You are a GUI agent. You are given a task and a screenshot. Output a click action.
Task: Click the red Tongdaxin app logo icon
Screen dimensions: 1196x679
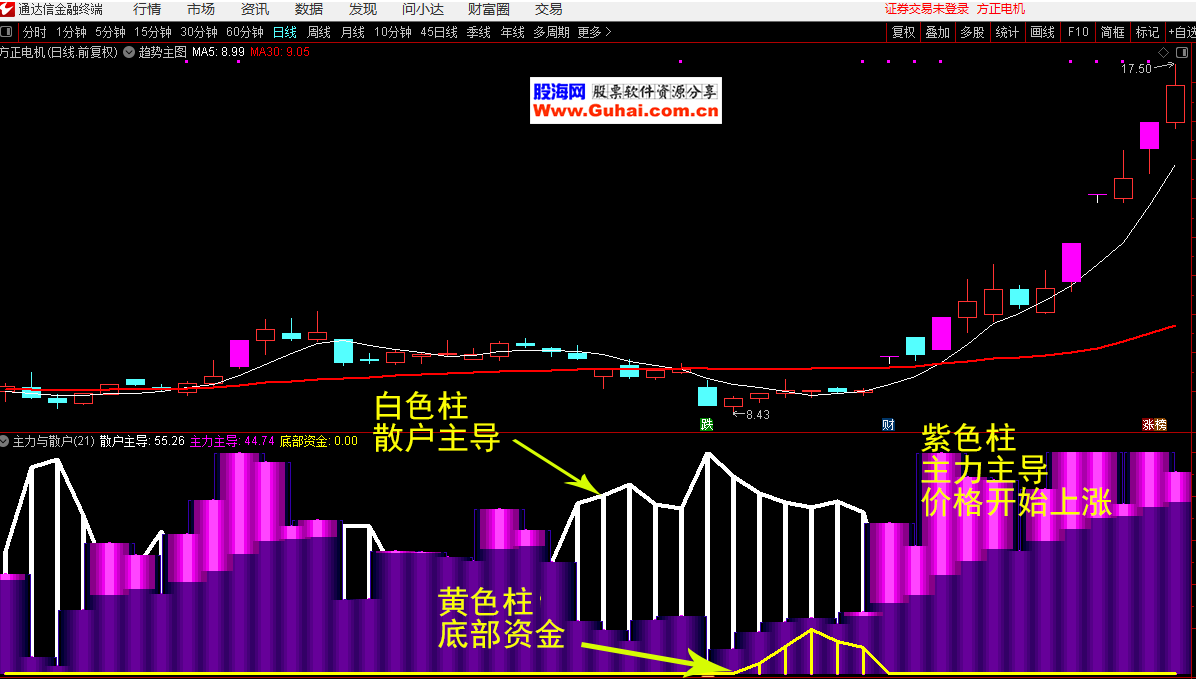8,9
